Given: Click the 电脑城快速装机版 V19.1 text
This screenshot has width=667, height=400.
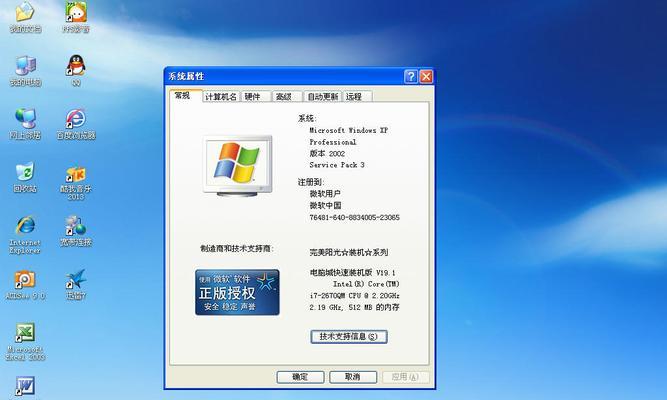Looking at the screenshot, I should click(x=352, y=272).
